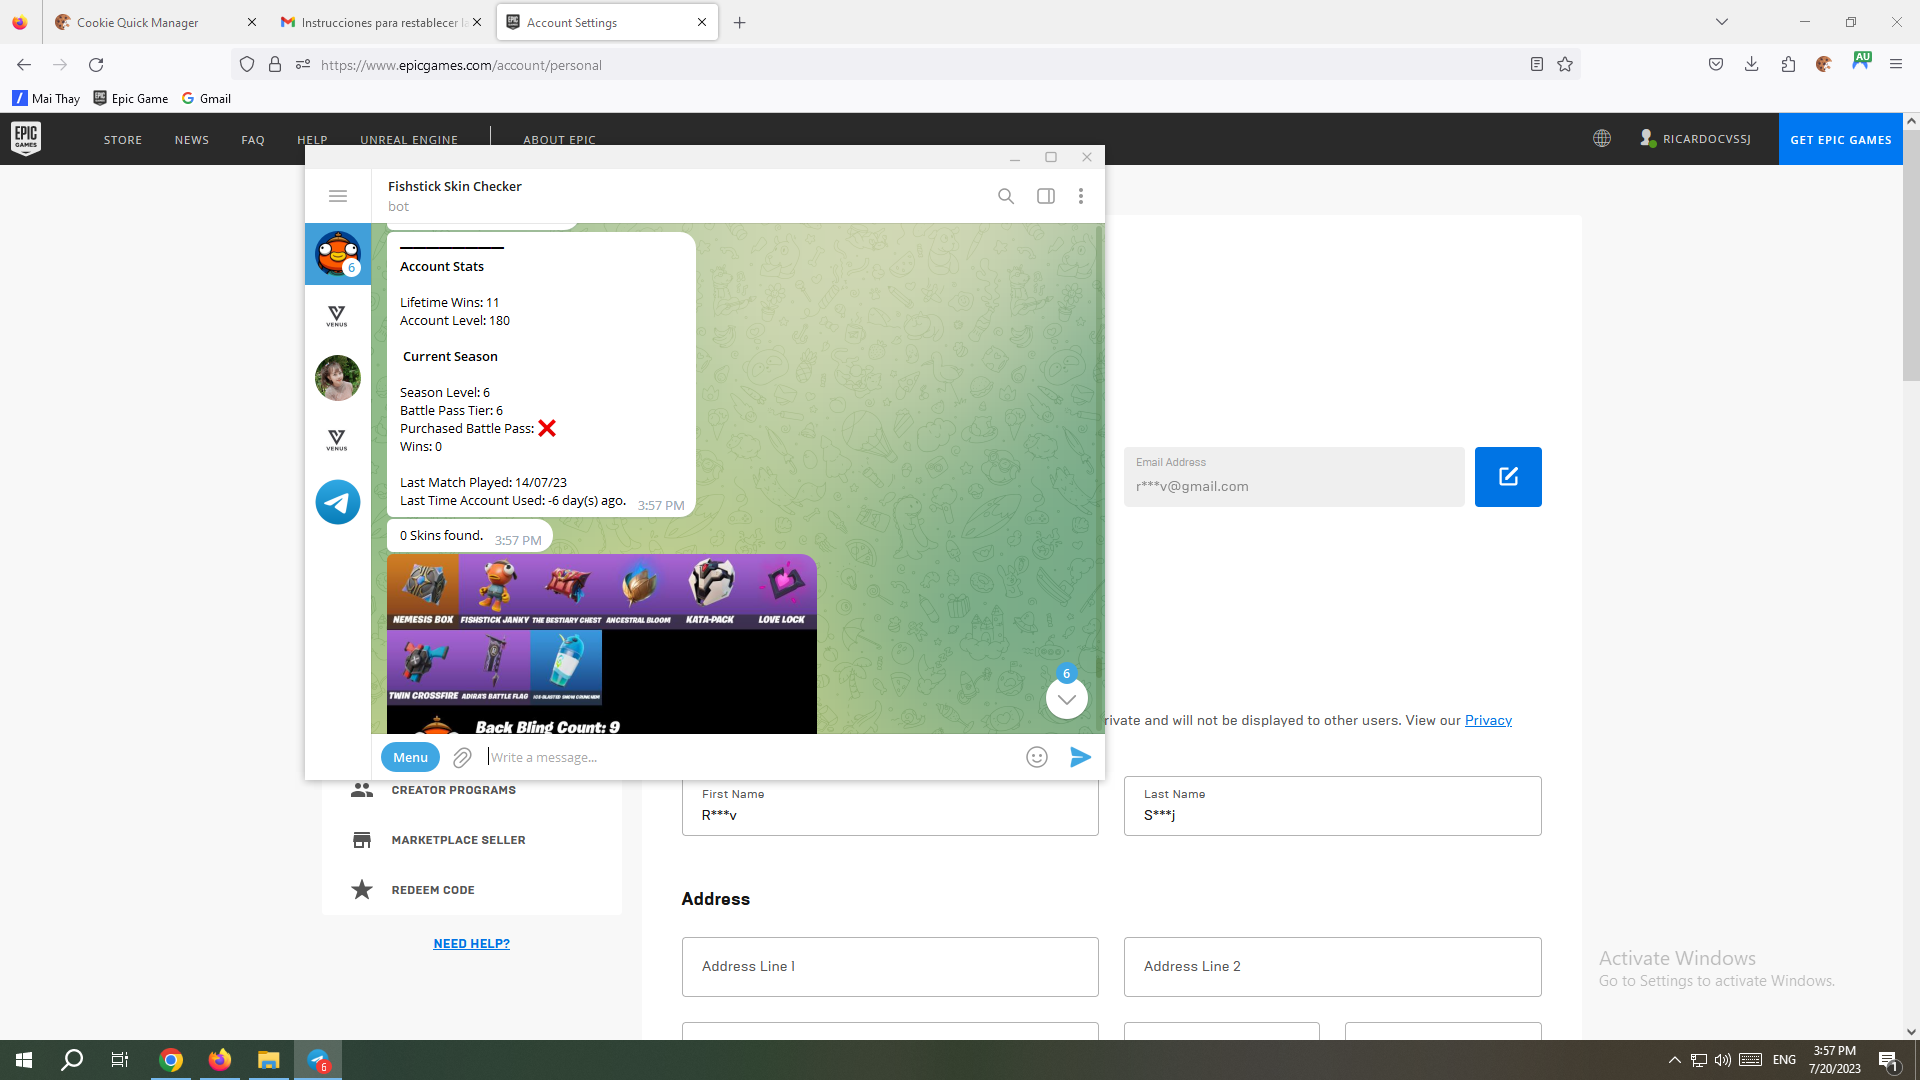Screen dimensions: 1920x1080
Task: Open STORE in Epic navigation
Action: pyautogui.click(x=123, y=140)
